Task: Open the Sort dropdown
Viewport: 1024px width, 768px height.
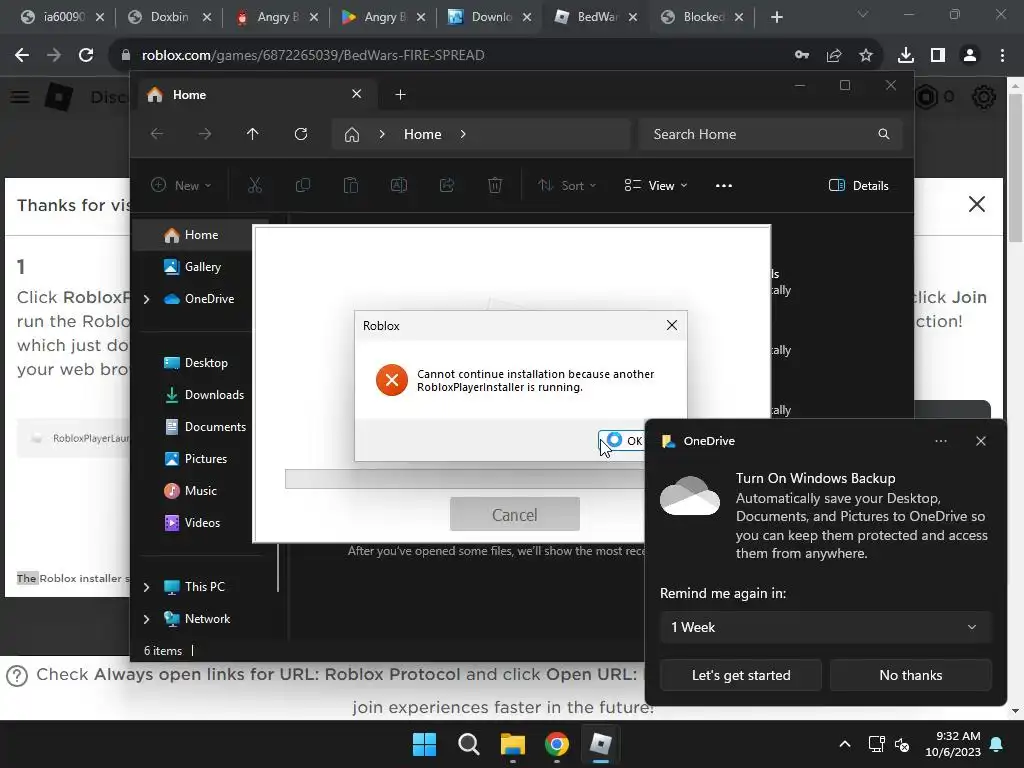Action: pos(567,185)
